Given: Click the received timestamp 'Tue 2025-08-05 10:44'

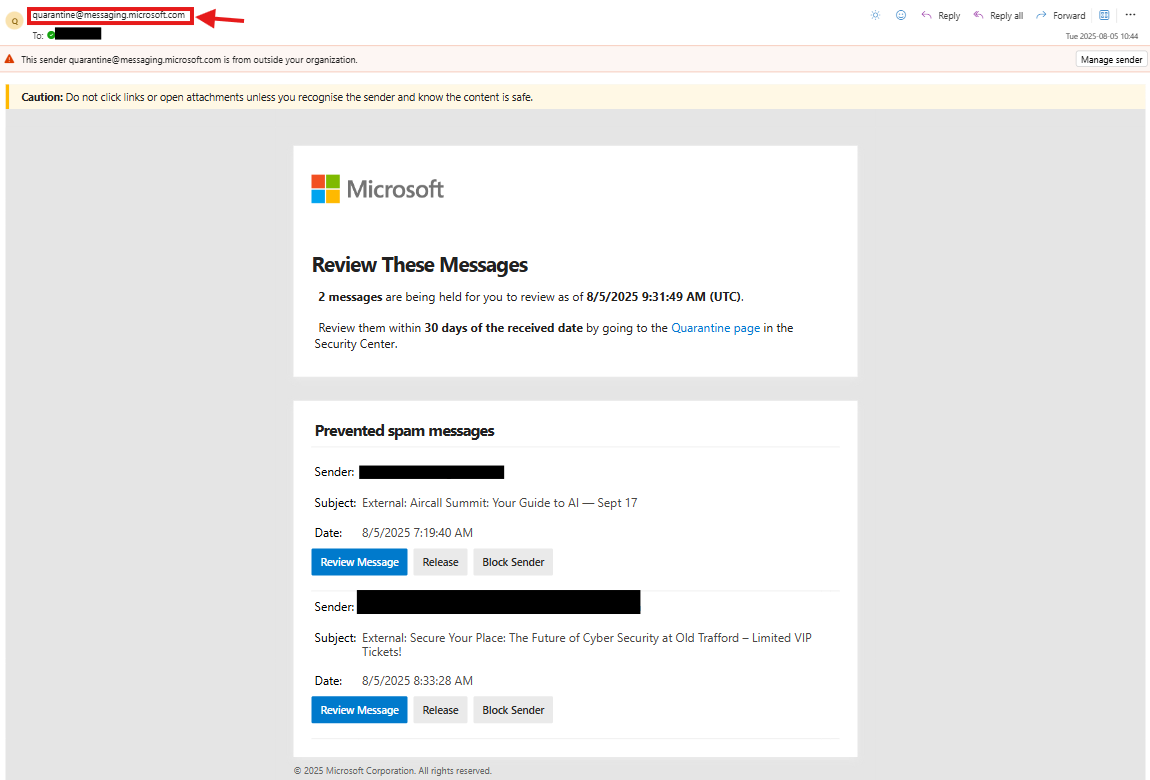Looking at the screenshot, I should click(1102, 36).
